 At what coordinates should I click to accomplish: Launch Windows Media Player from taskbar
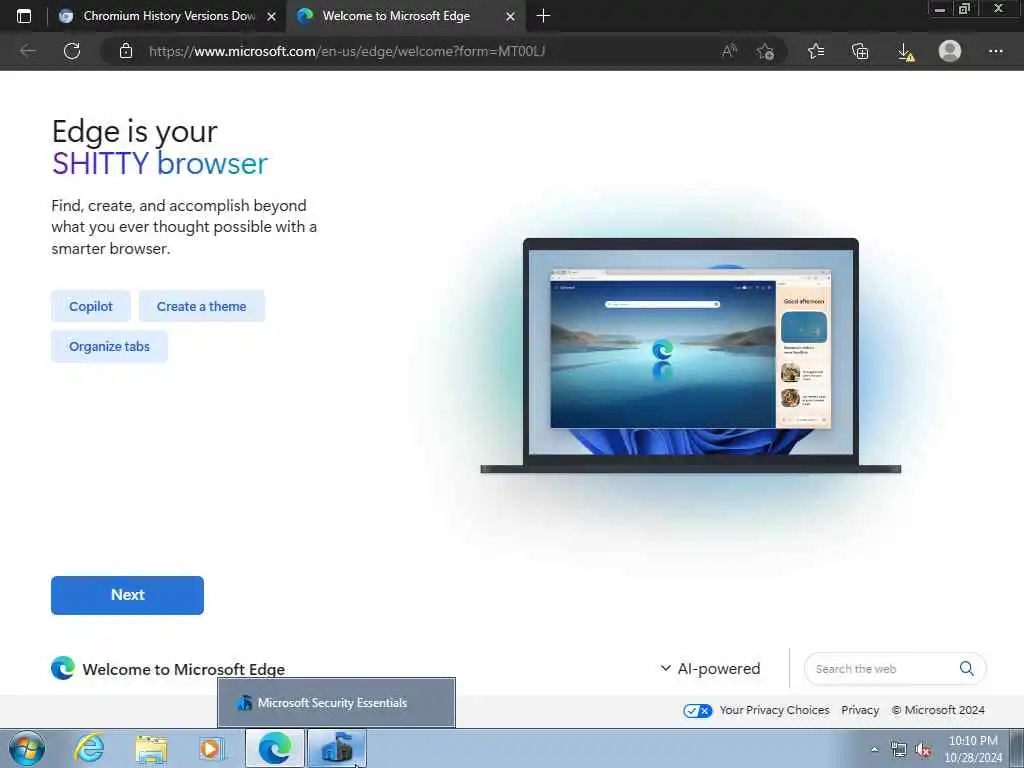click(211, 749)
